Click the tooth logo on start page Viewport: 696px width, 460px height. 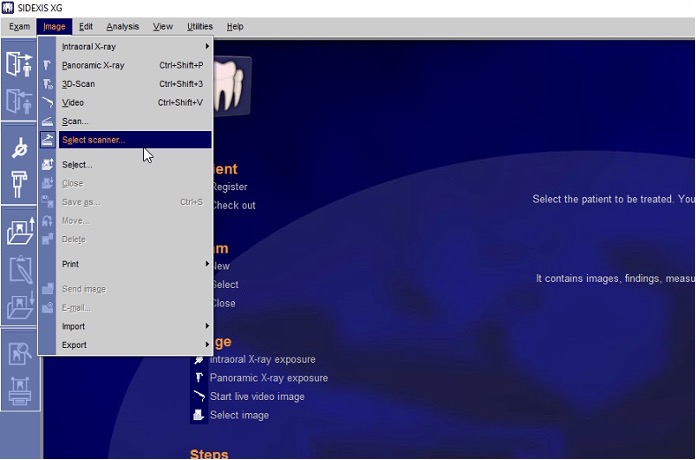(x=232, y=85)
